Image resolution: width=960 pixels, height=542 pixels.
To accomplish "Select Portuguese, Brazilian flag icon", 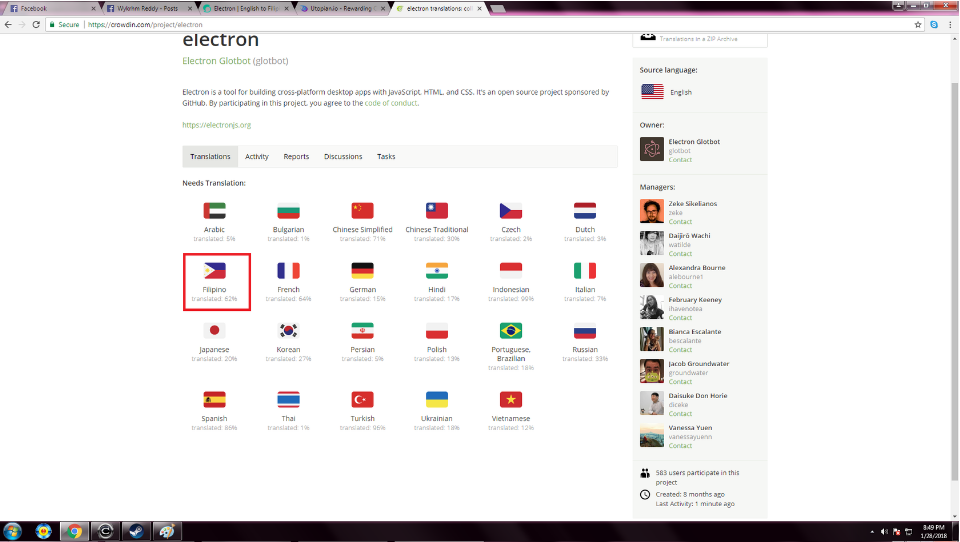I will tap(511, 331).
